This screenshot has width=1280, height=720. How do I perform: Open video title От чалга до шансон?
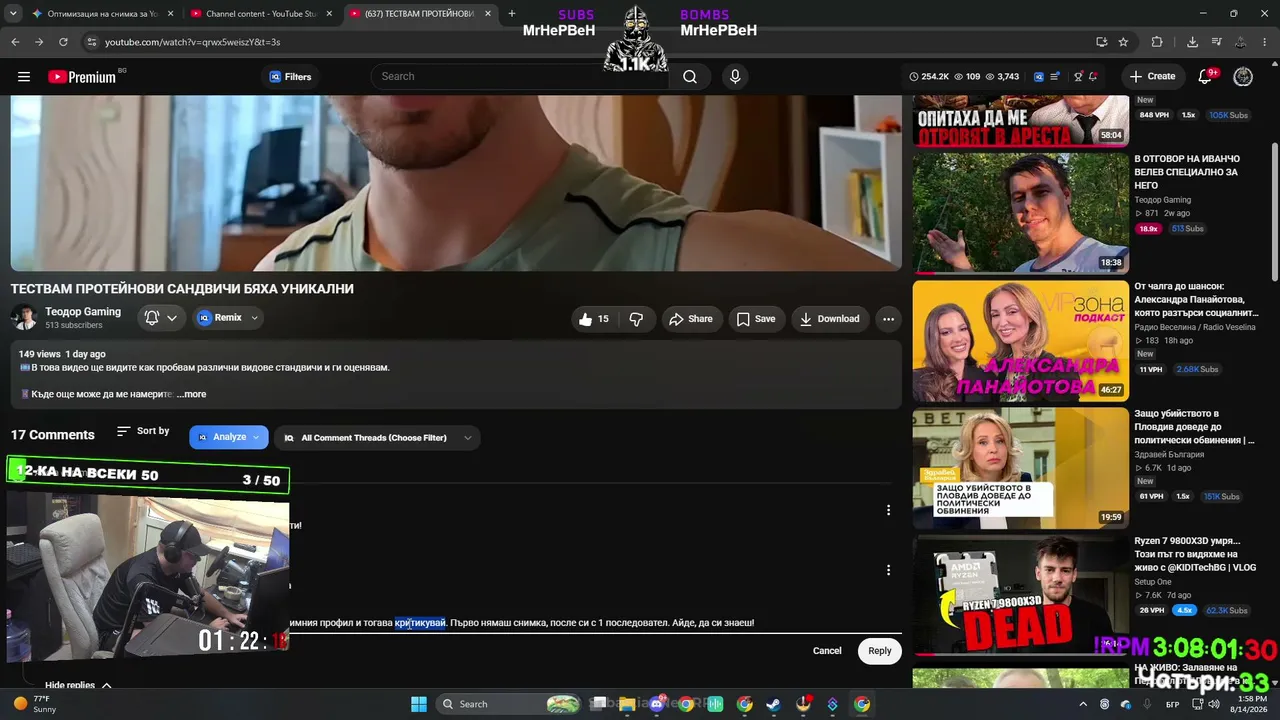pyautogui.click(x=1196, y=299)
